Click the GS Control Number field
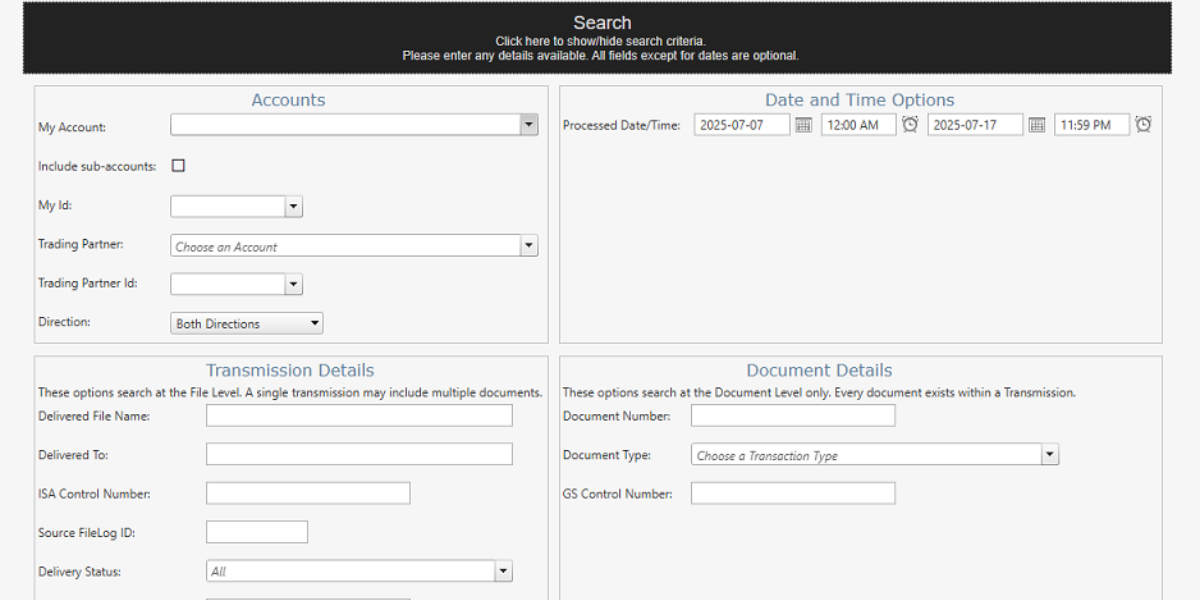The height and width of the screenshot is (600, 1200). [793, 492]
